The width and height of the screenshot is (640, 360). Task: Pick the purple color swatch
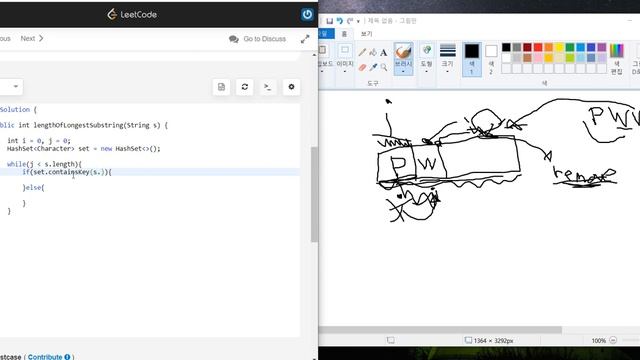click(x=602, y=47)
